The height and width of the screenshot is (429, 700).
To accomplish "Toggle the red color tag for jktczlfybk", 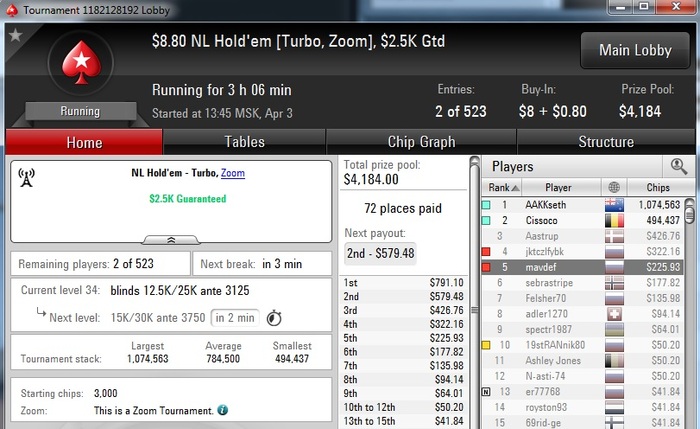I will pyautogui.click(x=486, y=252).
